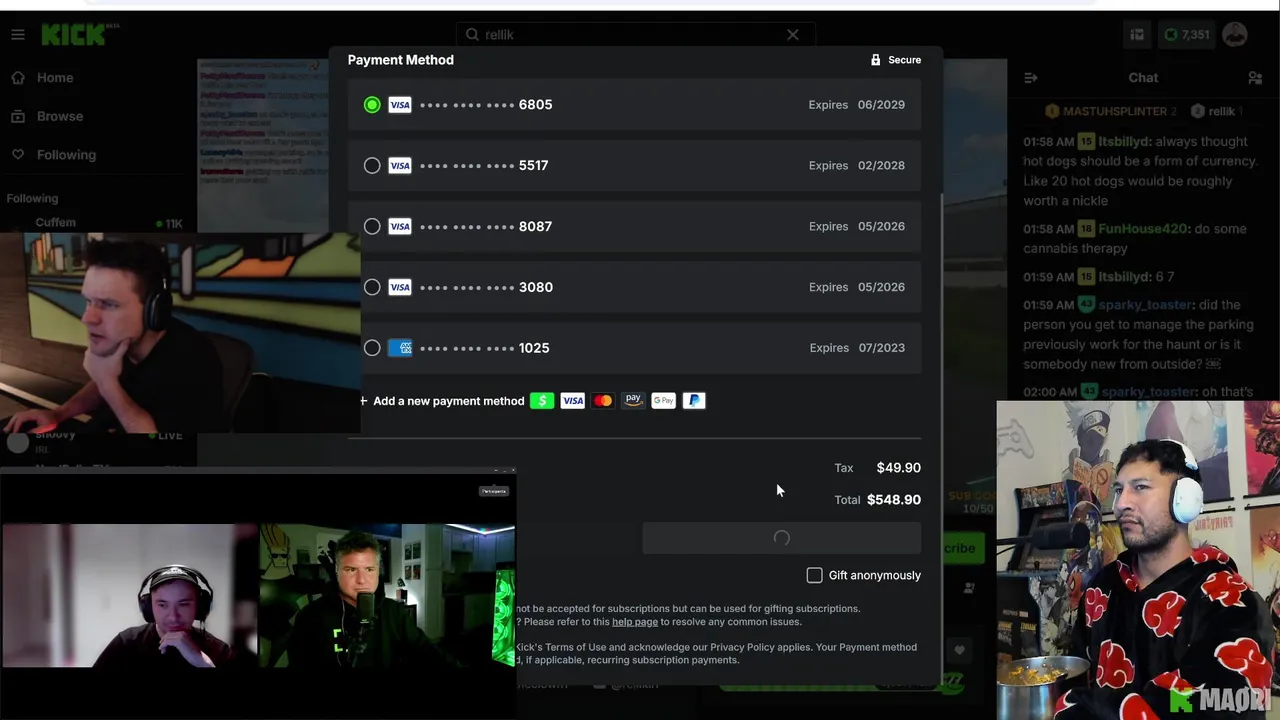This screenshot has height=720, width=1280.
Task: Open the 7,351 points balance
Action: (x=1187, y=35)
